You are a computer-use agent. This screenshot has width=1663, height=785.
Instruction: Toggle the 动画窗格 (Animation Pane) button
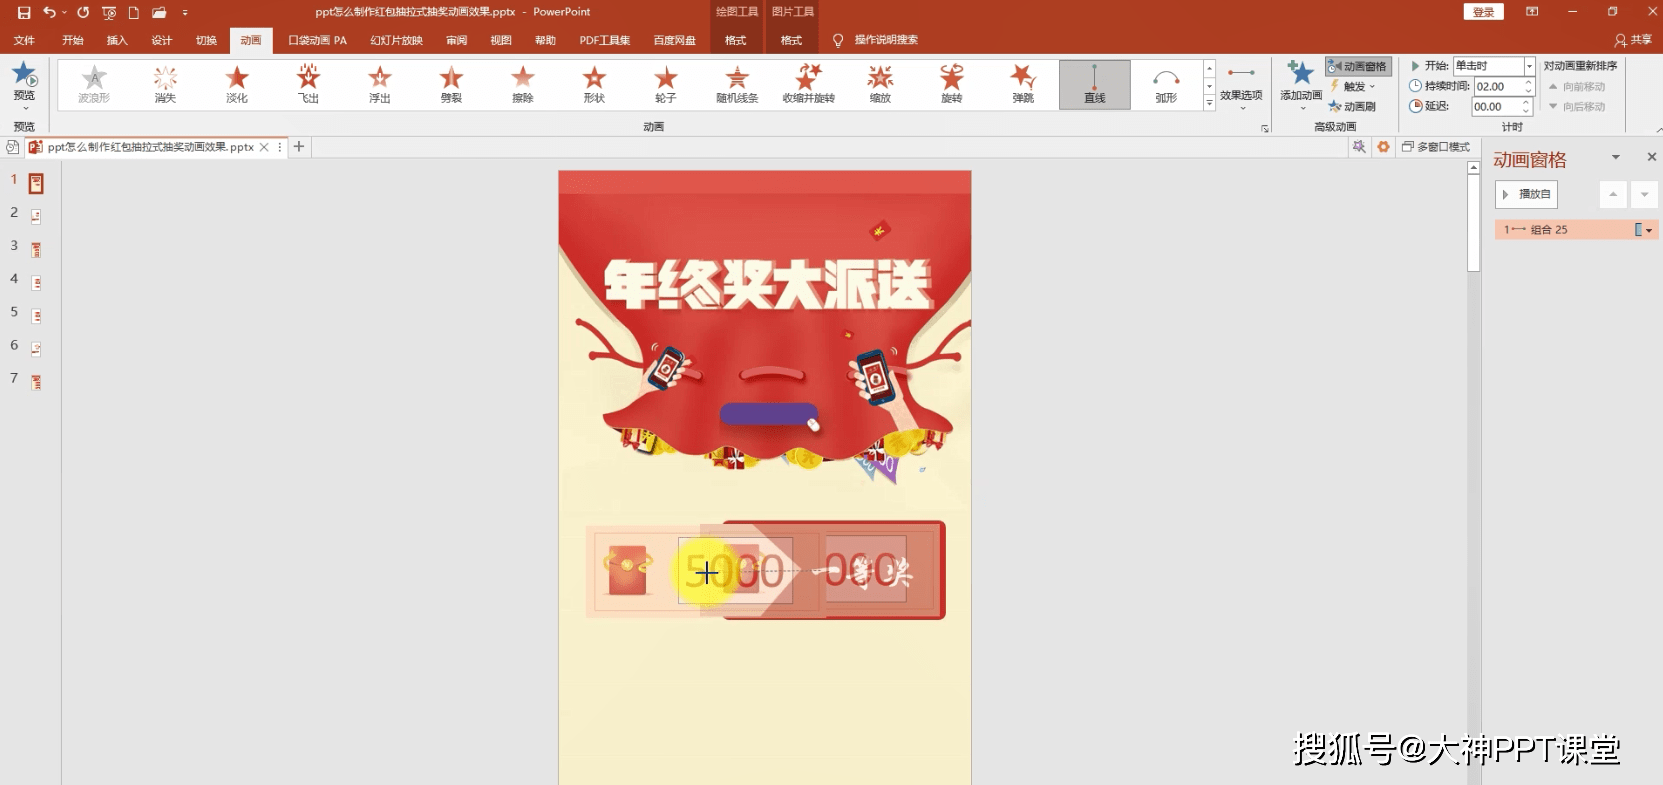(1358, 66)
